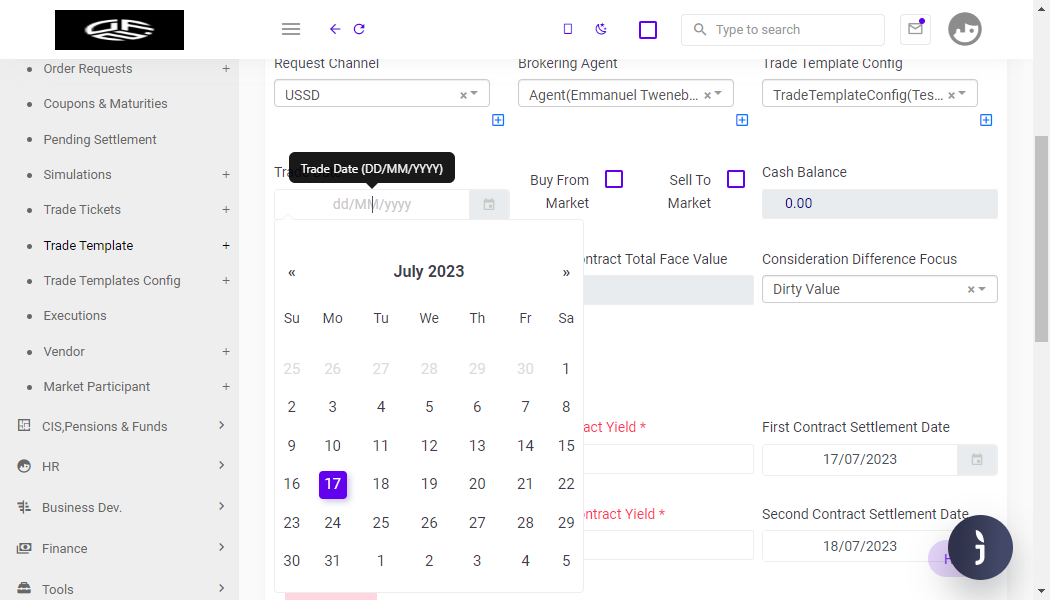Click the refresh icon in top bar
This screenshot has width=1050, height=600.
tap(359, 29)
